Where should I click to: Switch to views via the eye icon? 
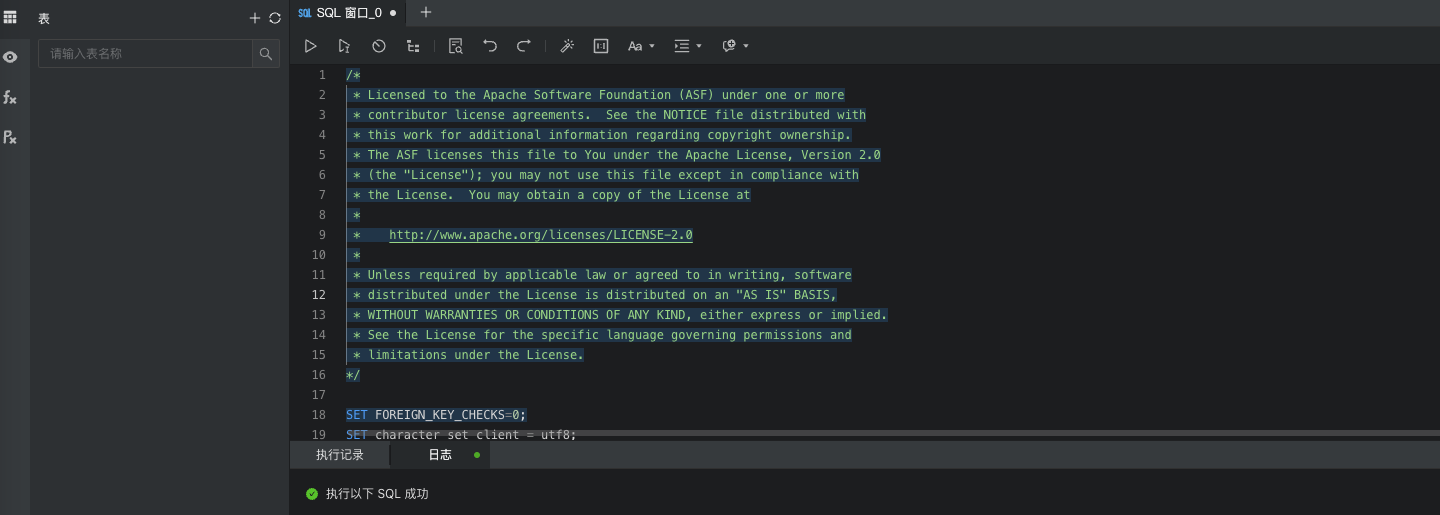pyautogui.click(x=10, y=57)
